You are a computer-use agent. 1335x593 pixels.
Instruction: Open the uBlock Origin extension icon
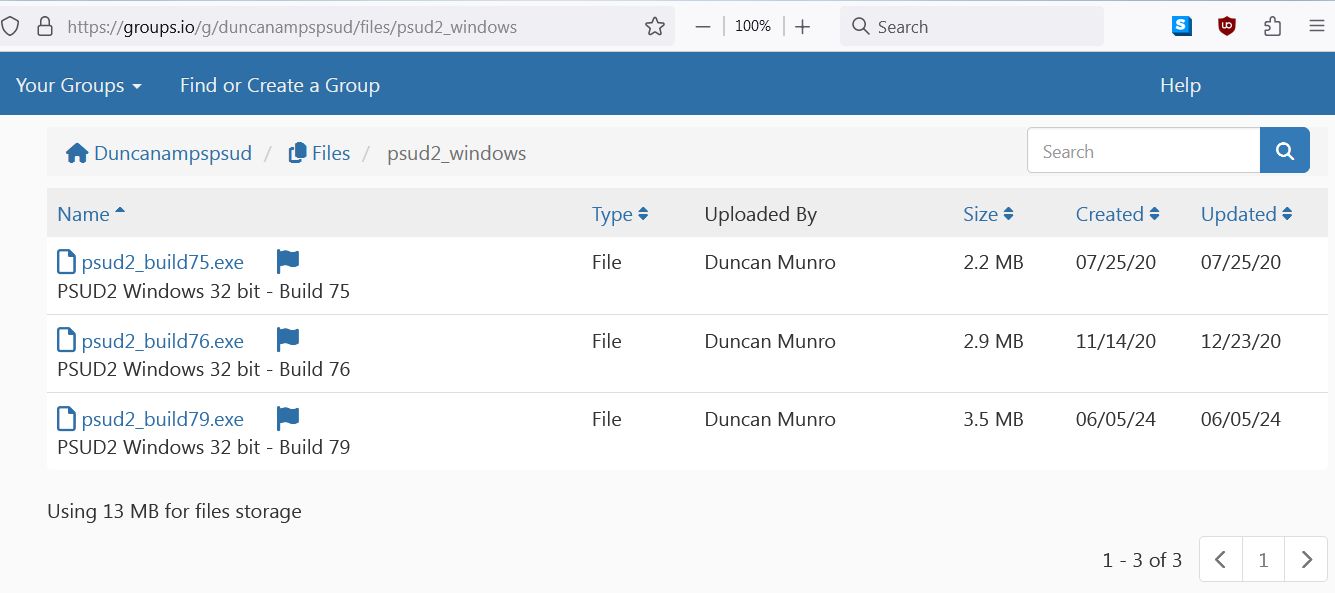pyautogui.click(x=1227, y=27)
